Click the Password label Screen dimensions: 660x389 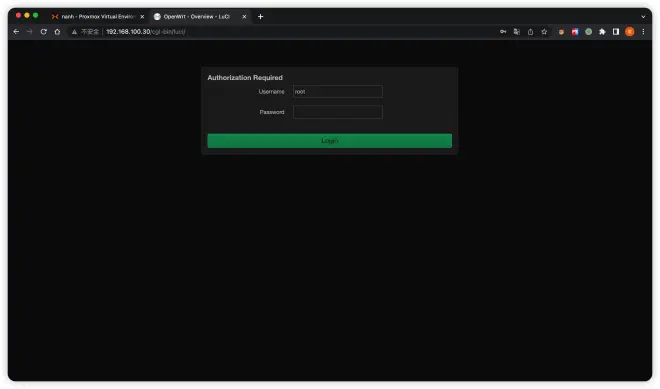(x=272, y=112)
